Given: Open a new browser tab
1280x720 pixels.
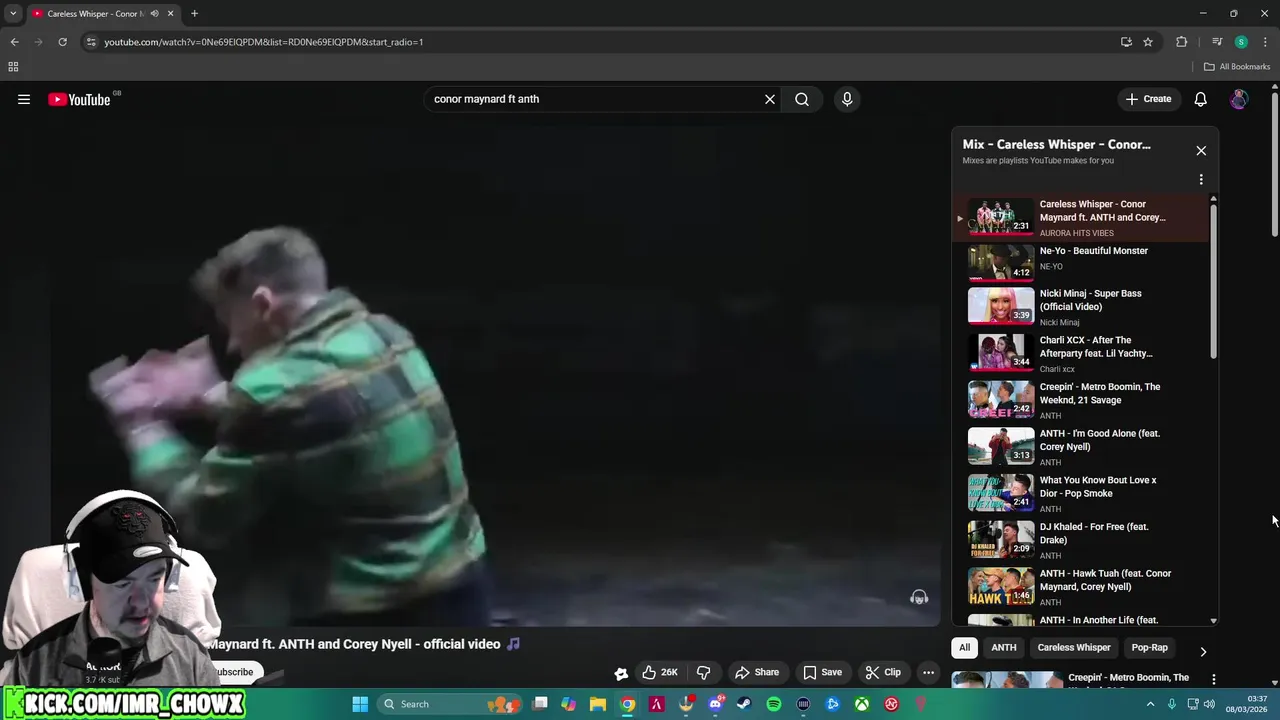Looking at the screenshot, I should [x=194, y=13].
